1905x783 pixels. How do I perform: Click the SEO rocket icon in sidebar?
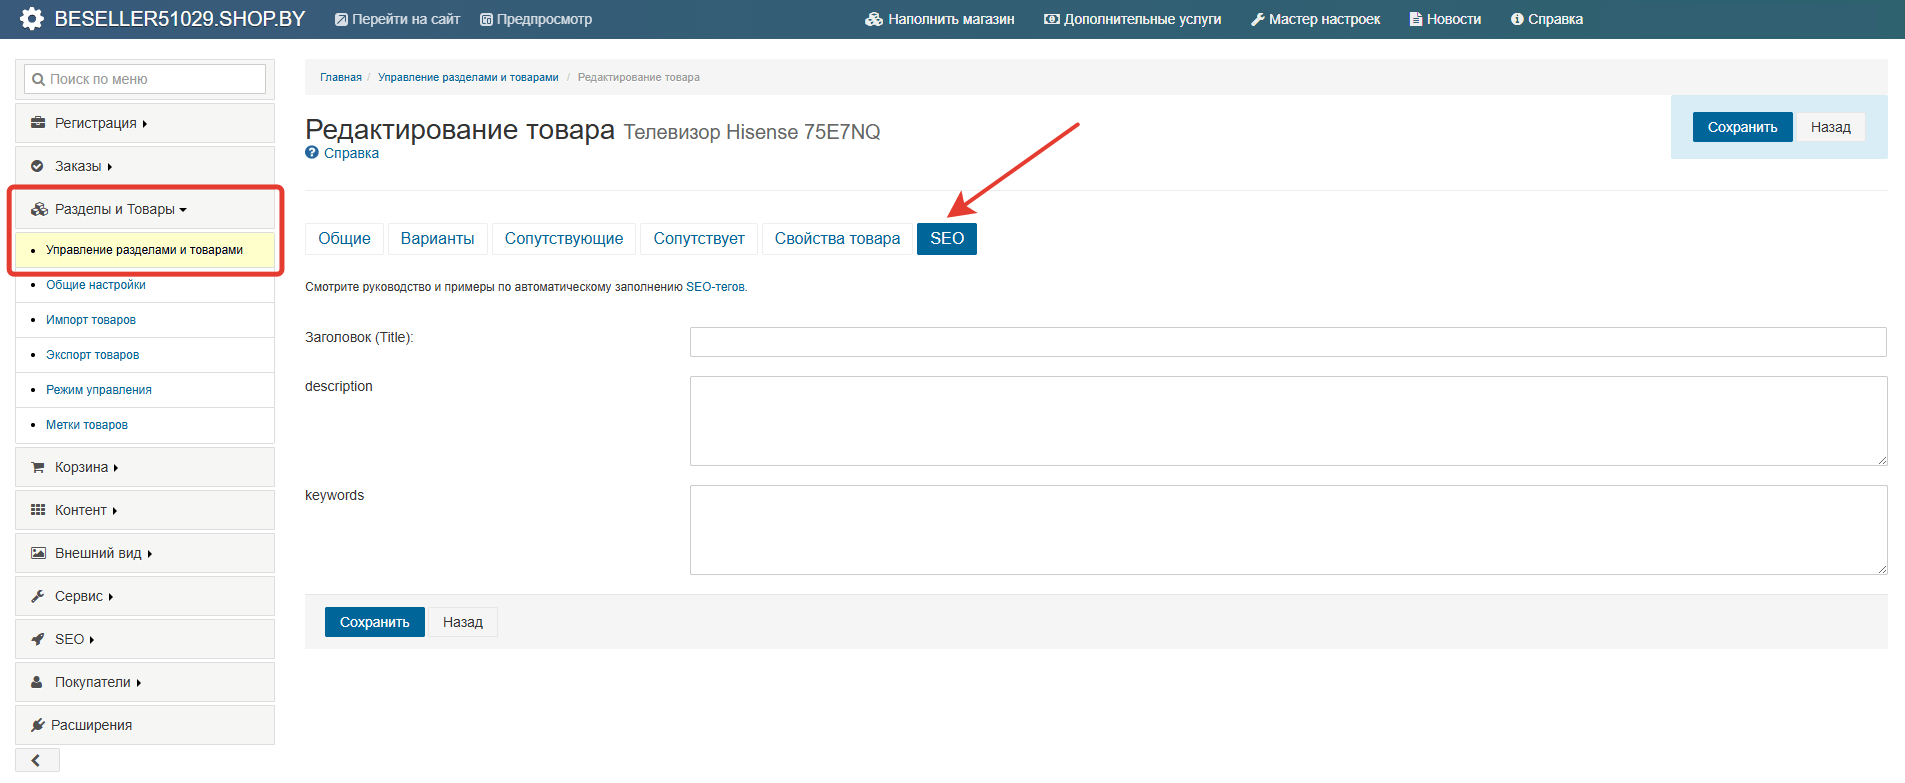coord(38,639)
